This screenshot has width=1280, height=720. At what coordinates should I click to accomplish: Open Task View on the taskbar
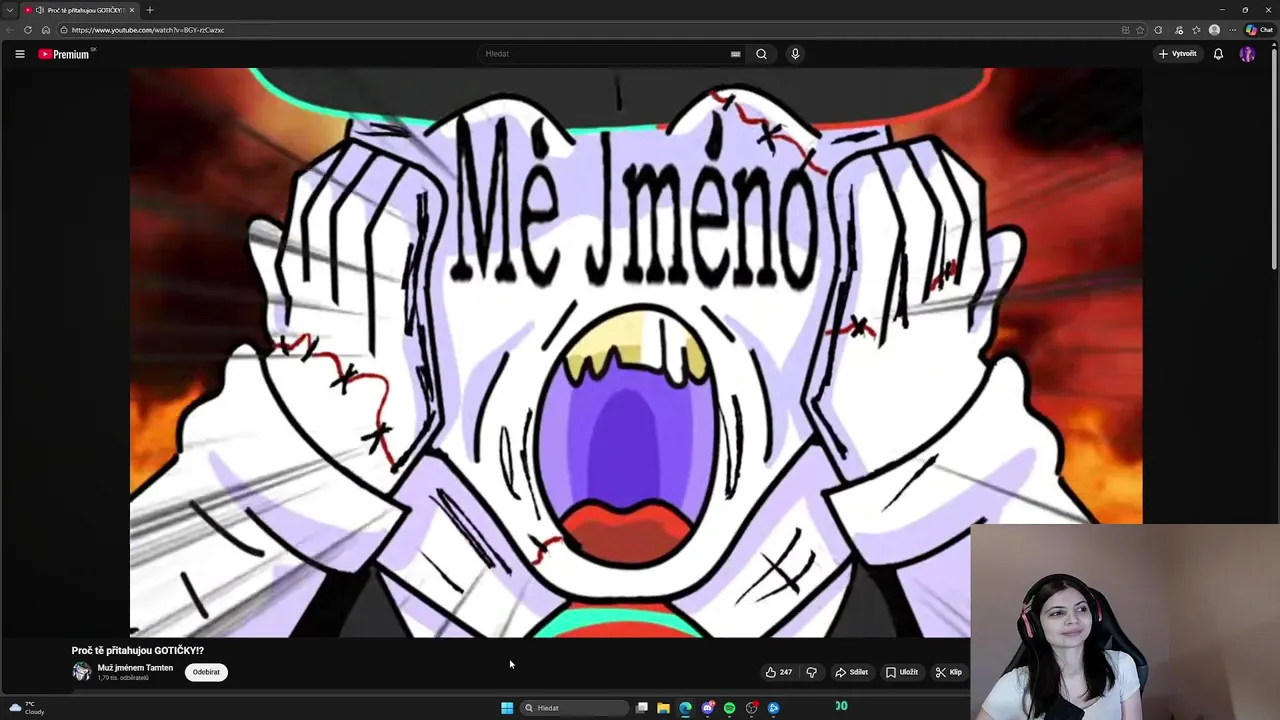coord(642,708)
